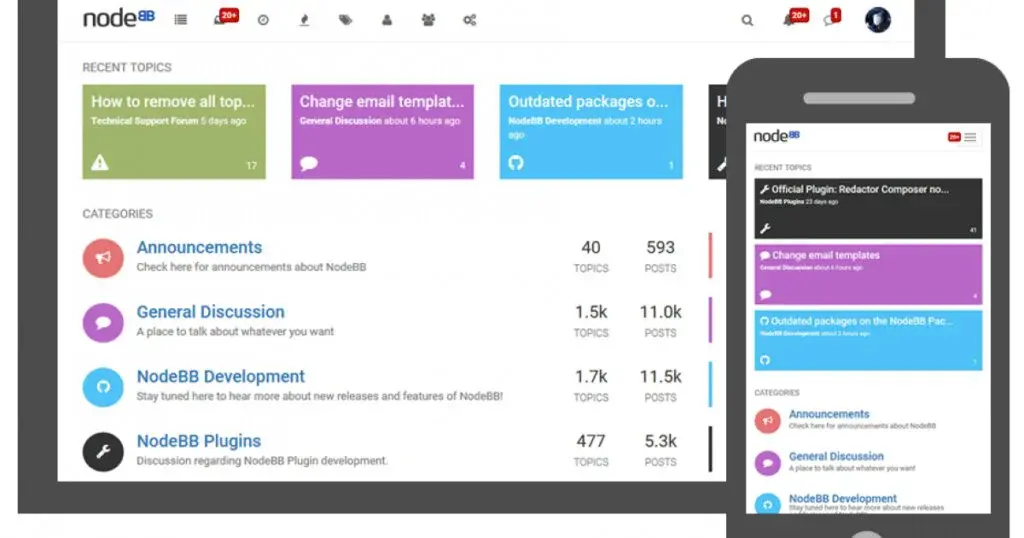Open Announcements category link on desktop
The image size is (1024, 538).
pos(199,247)
